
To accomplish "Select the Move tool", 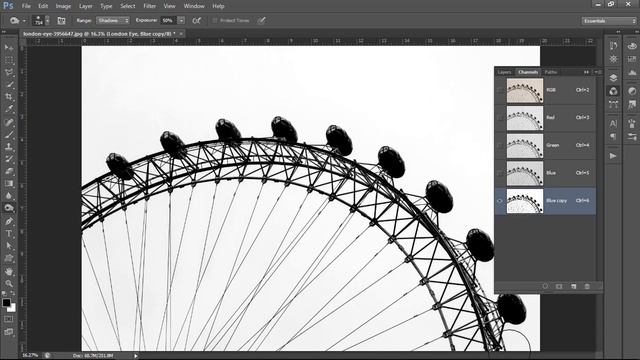I will coord(9,48).
